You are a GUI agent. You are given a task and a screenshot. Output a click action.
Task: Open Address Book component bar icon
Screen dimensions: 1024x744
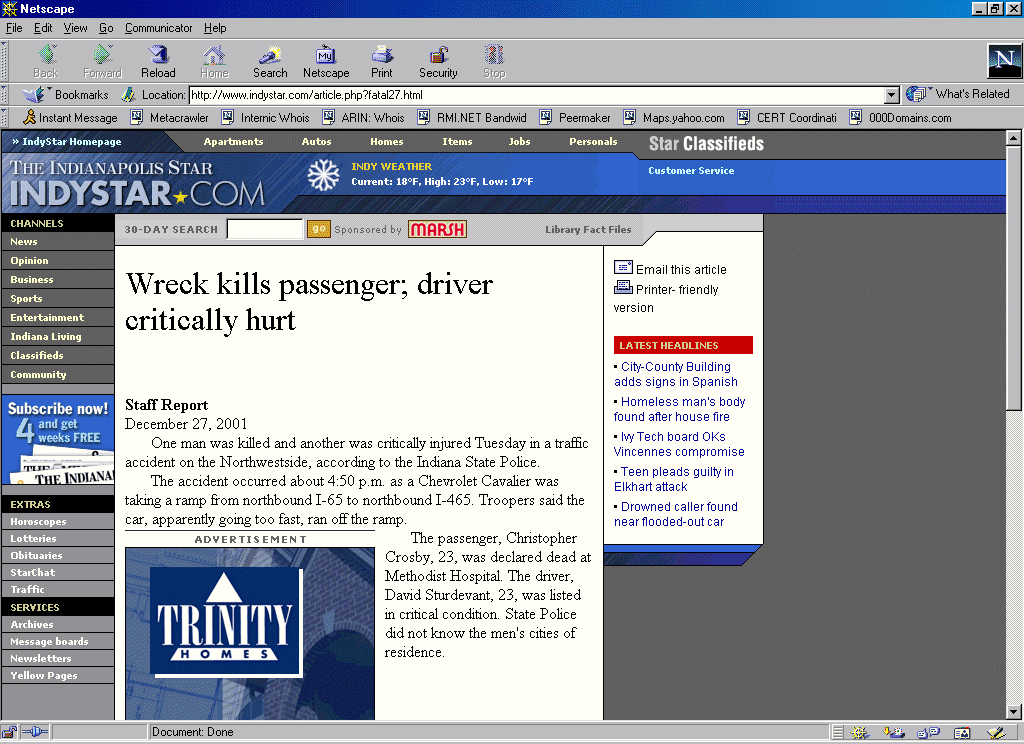962,733
